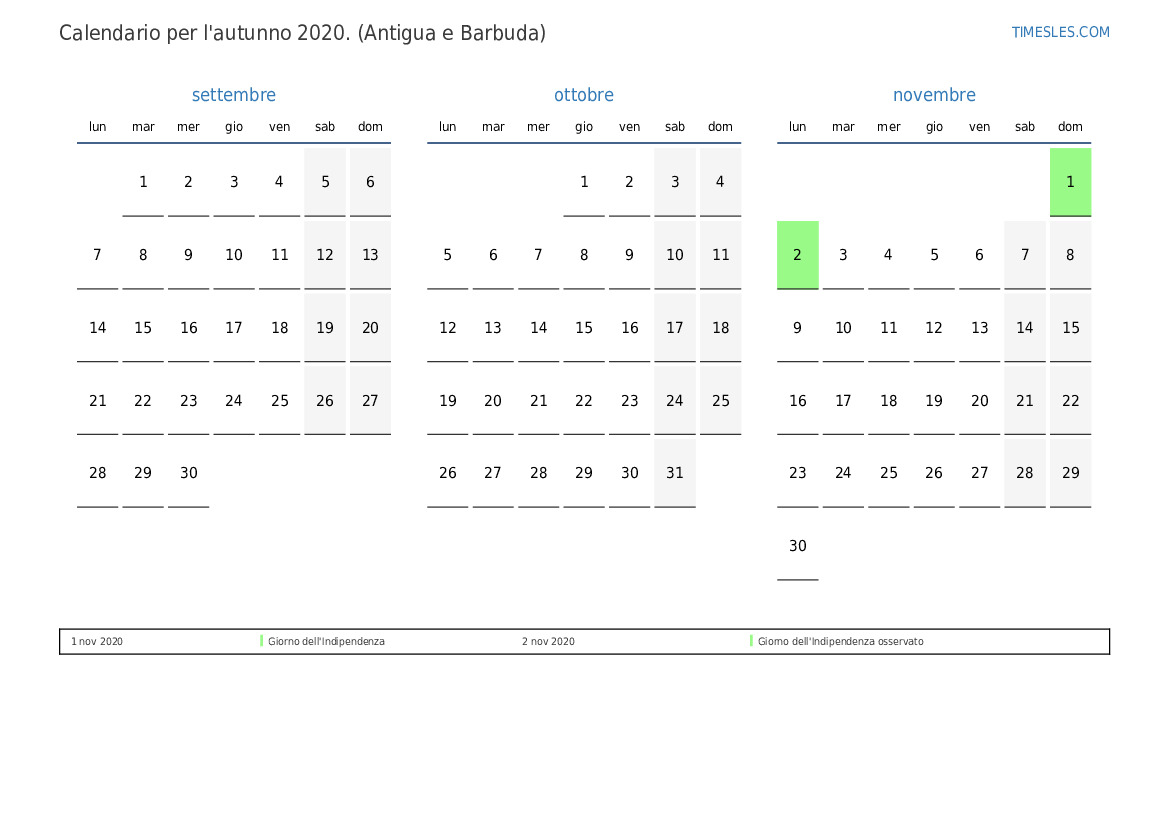Select the Giorno dell'Indipendenza osservato legend entry
1169x827 pixels.
(840, 642)
